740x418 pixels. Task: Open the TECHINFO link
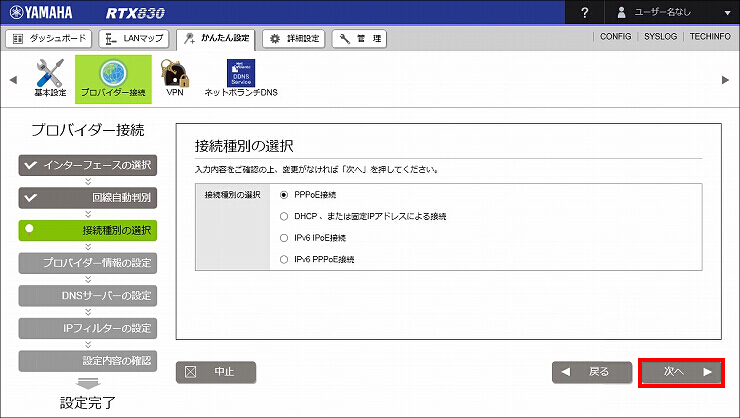coord(710,36)
